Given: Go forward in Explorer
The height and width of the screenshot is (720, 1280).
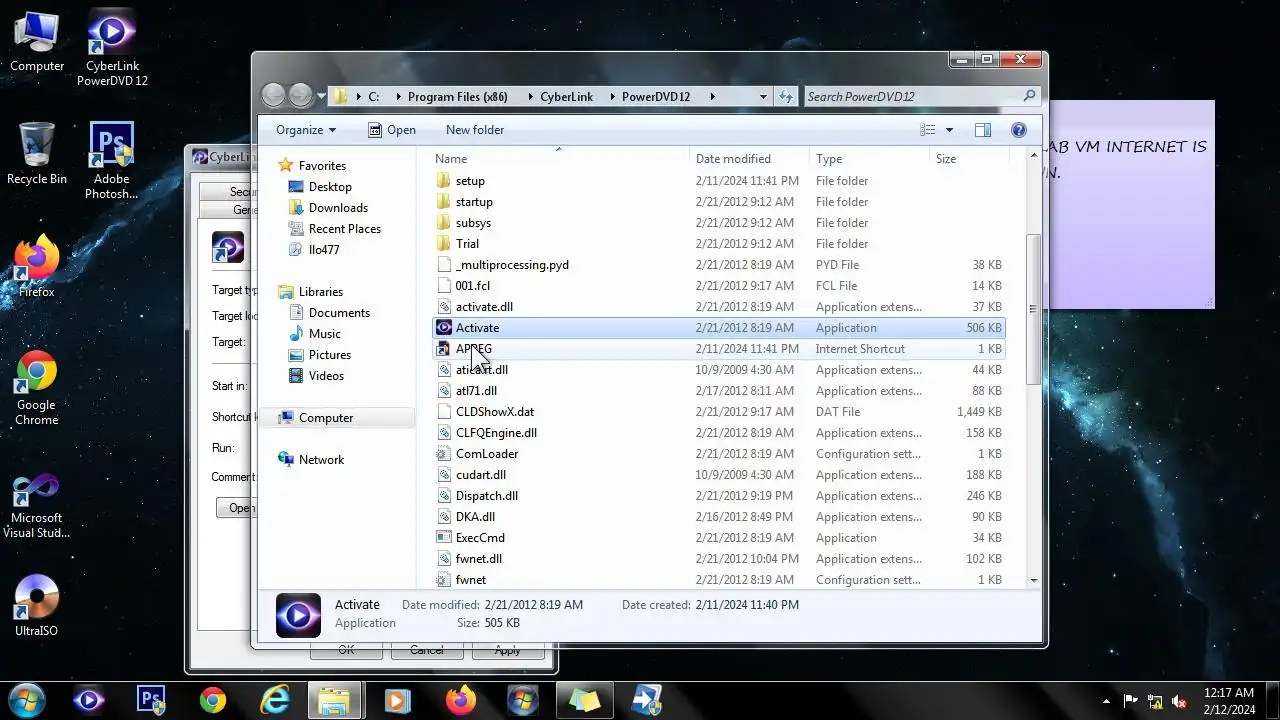Looking at the screenshot, I should [x=300, y=96].
